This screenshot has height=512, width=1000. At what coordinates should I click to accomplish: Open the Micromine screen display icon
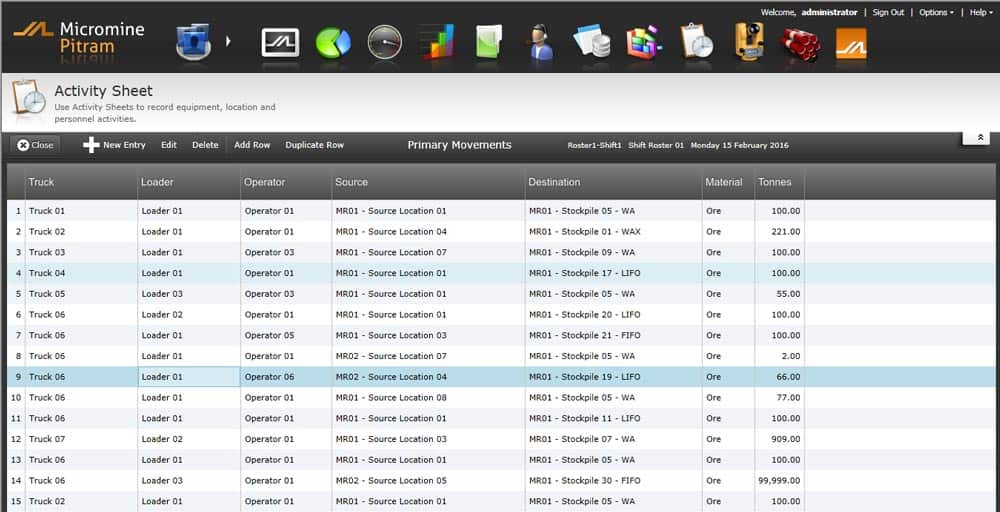(281, 43)
